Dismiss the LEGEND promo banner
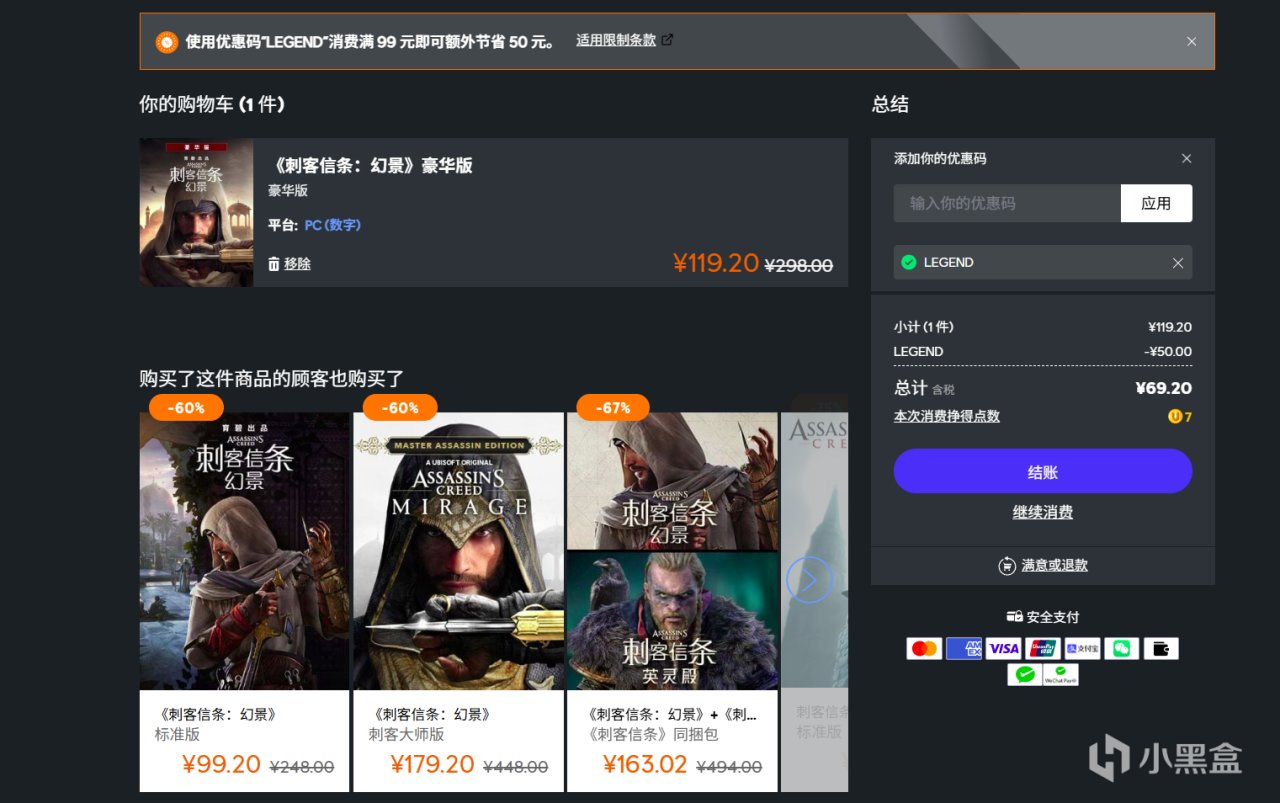This screenshot has height=803, width=1280. [x=1191, y=42]
